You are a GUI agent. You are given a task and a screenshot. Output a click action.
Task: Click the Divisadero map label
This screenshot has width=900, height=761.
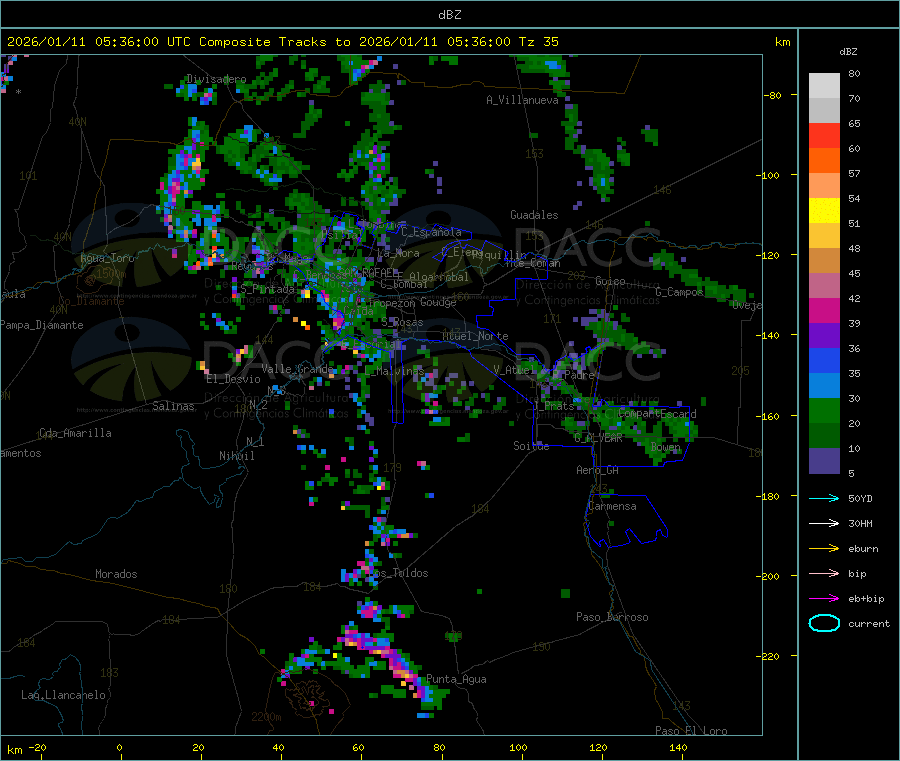216,79
